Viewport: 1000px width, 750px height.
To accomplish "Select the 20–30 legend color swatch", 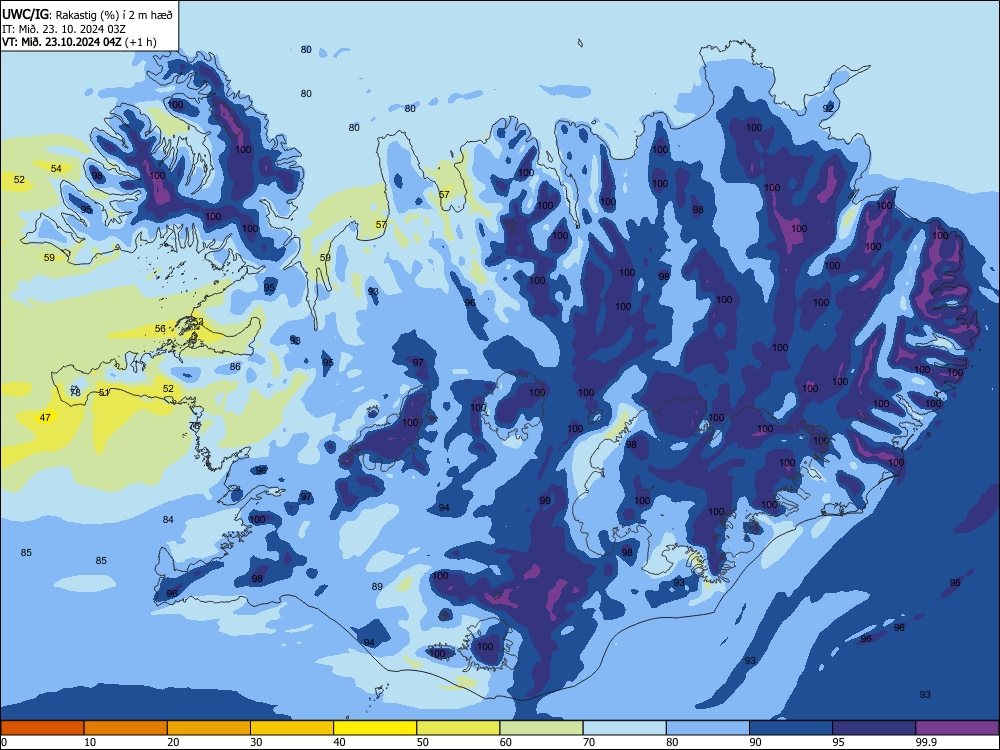I will [209, 728].
